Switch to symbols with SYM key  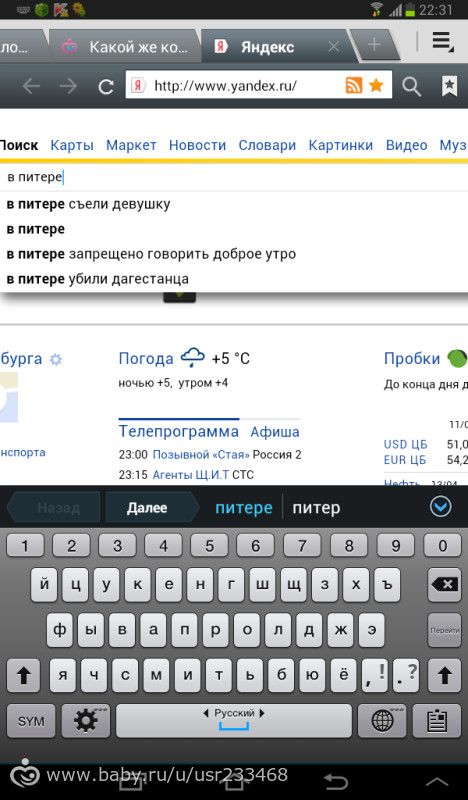click(31, 721)
